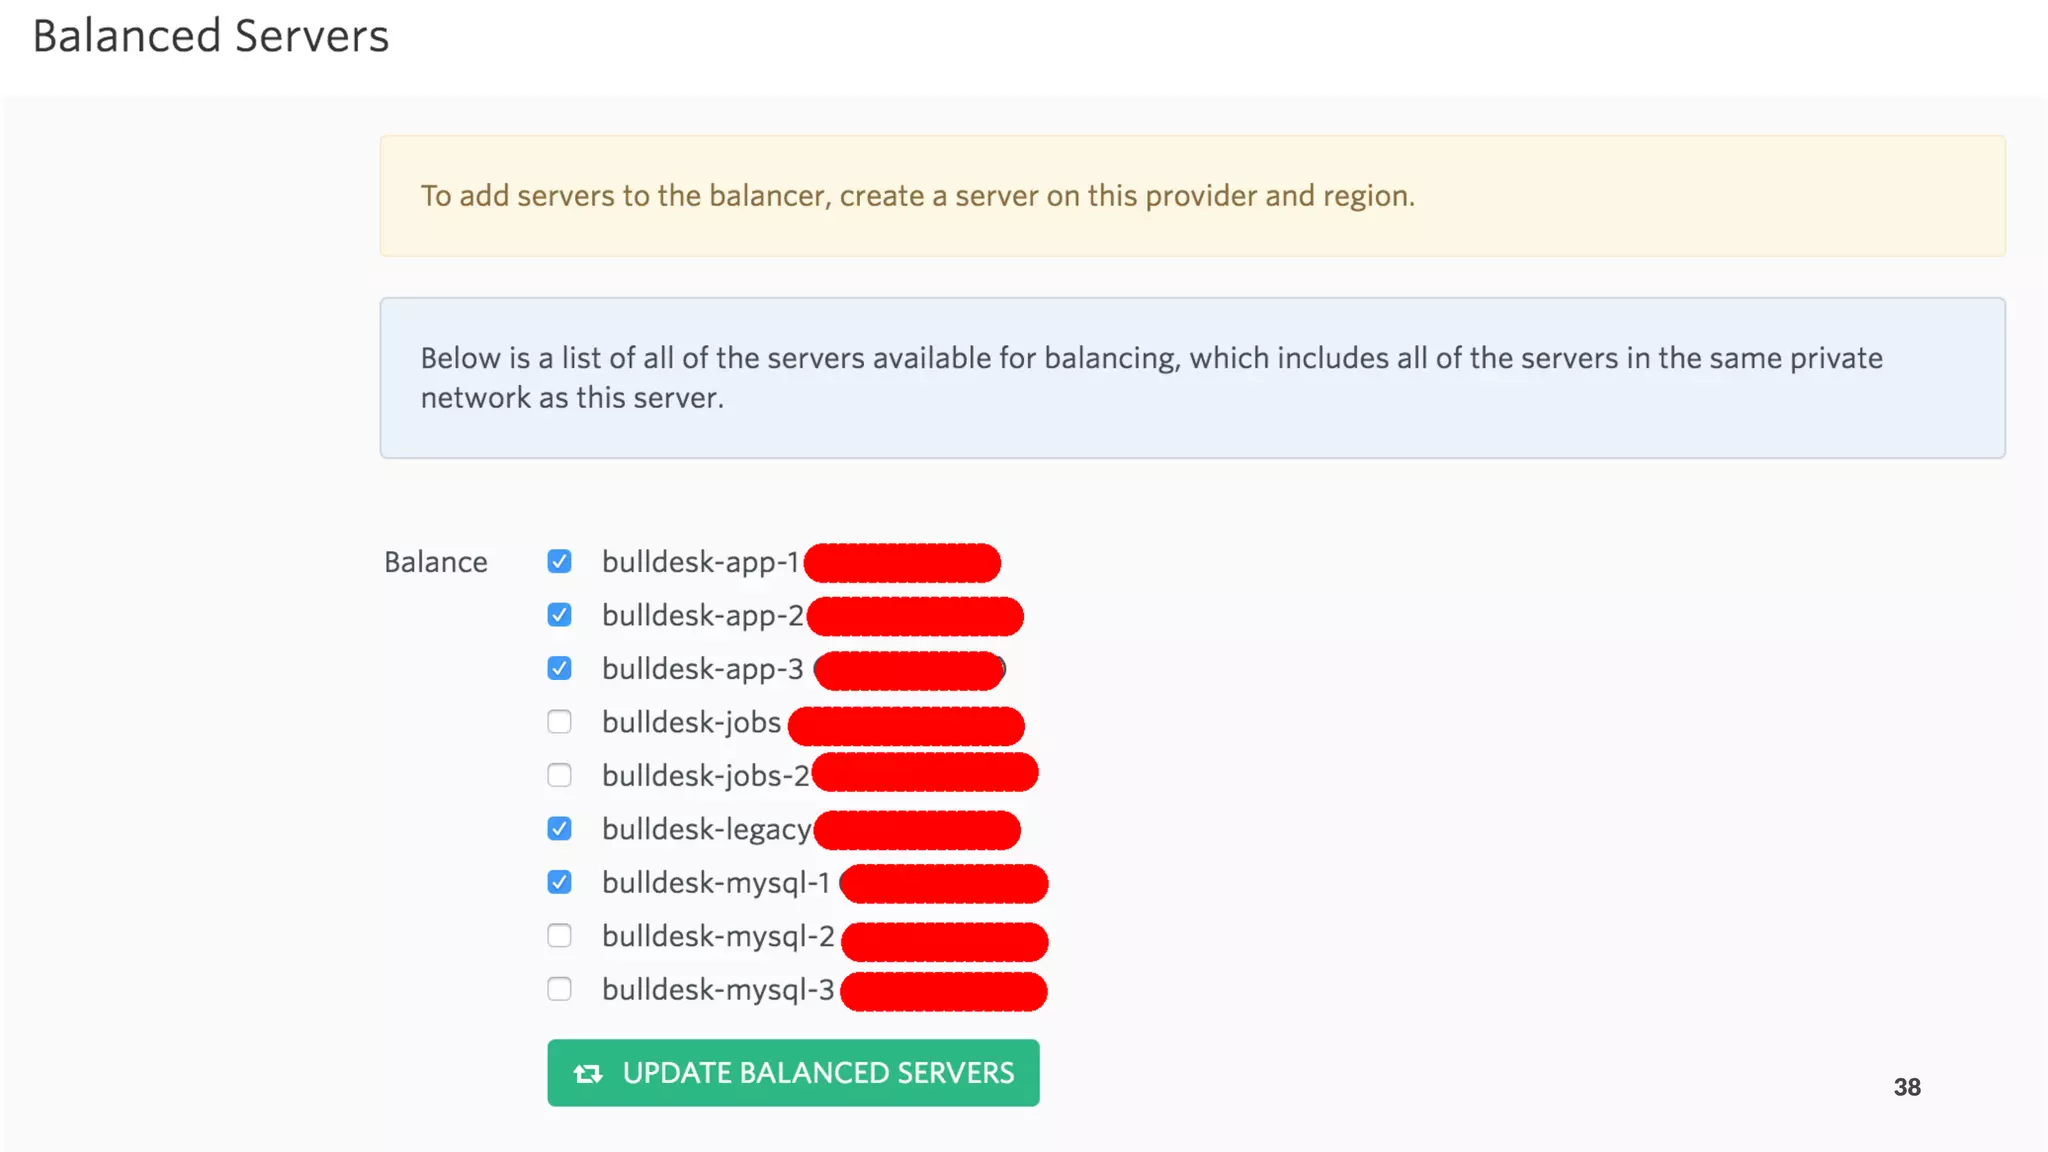Image resolution: width=2048 pixels, height=1152 pixels.
Task: Deselect the bulldesk-mysql-1 checkbox
Action: click(x=559, y=882)
